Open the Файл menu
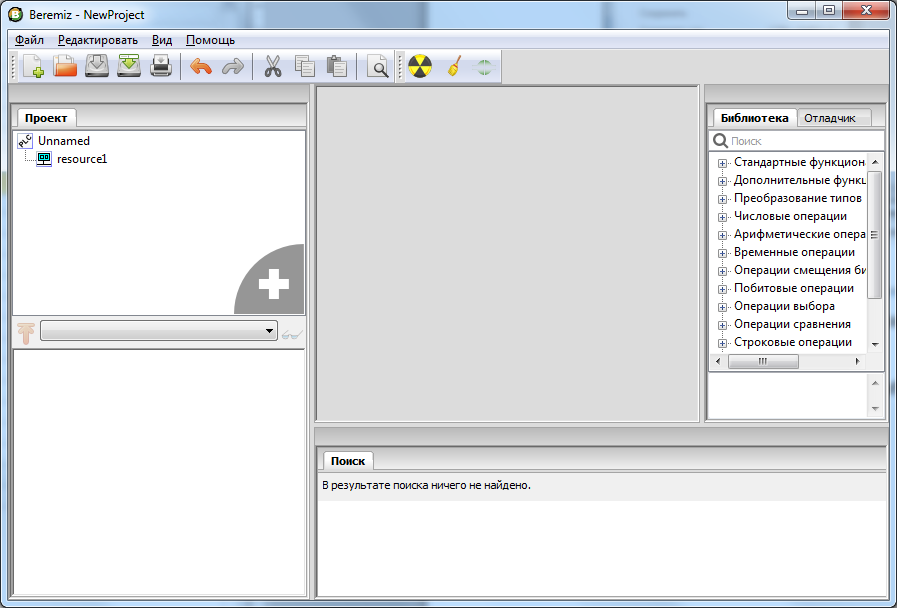The height and width of the screenshot is (608, 897). pyautogui.click(x=29, y=40)
